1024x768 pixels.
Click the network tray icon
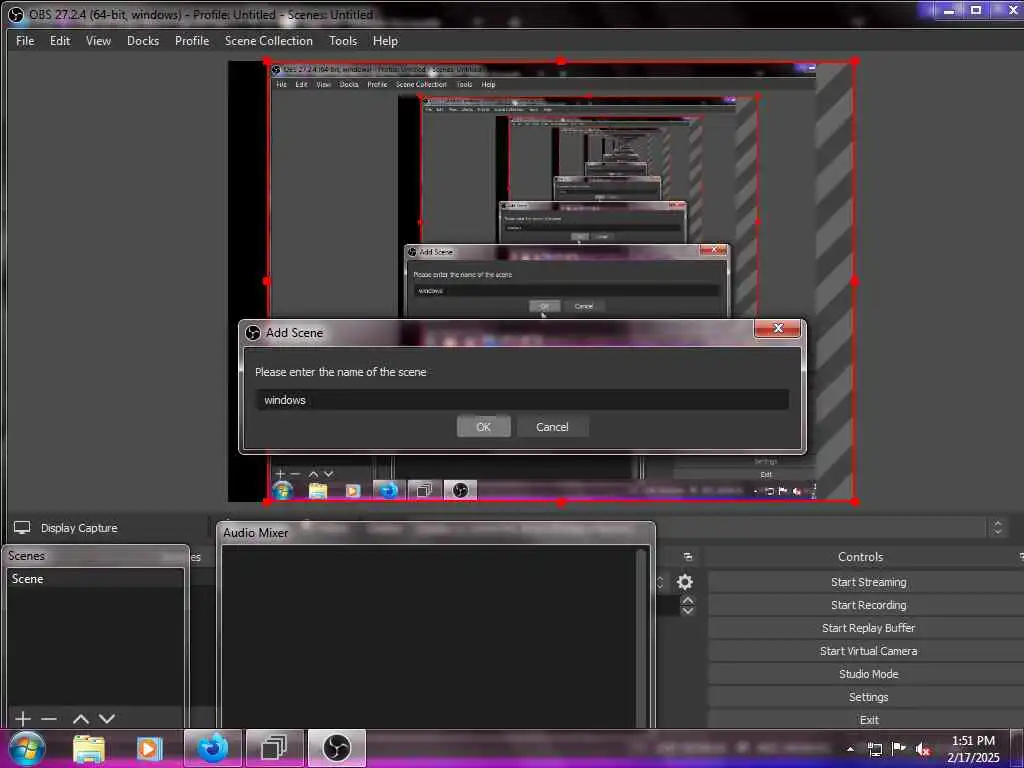click(874, 749)
